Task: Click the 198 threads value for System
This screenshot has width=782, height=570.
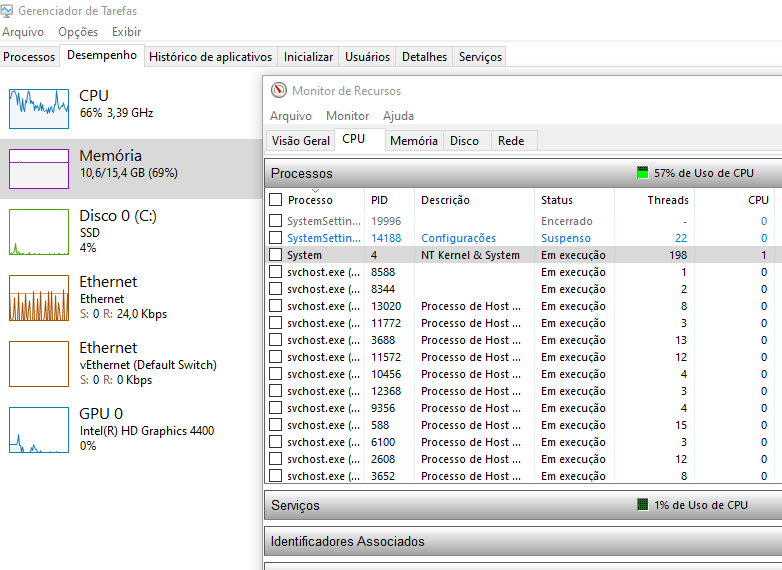Action: 678,255
